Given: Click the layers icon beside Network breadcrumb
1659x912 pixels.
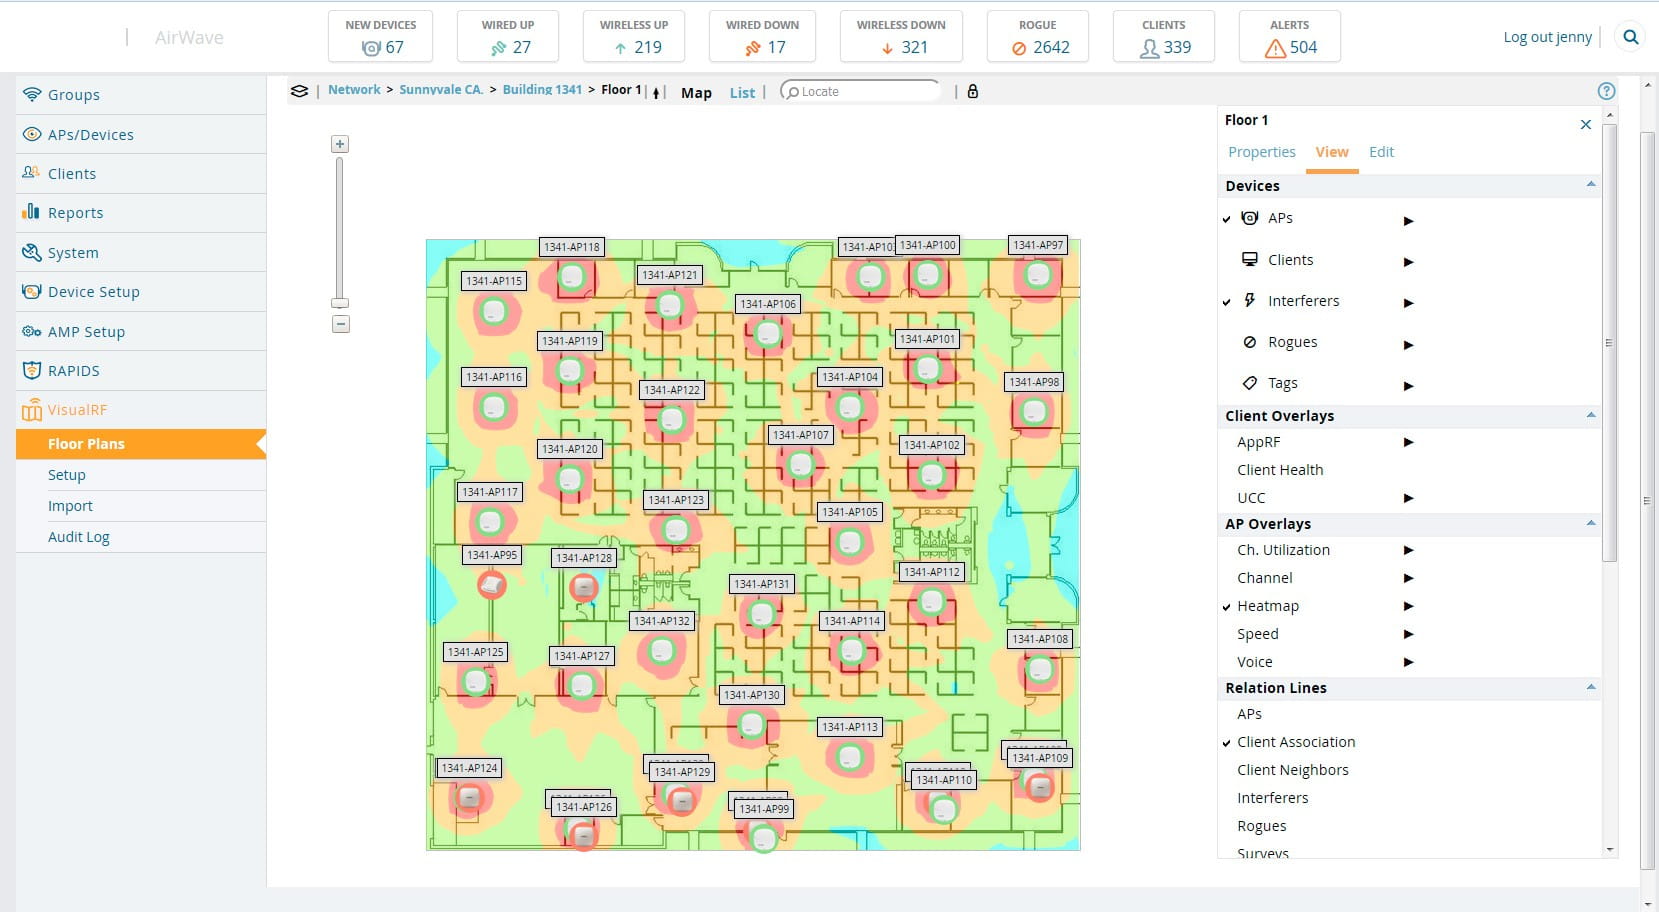Looking at the screenshot, I should point(299,91).
